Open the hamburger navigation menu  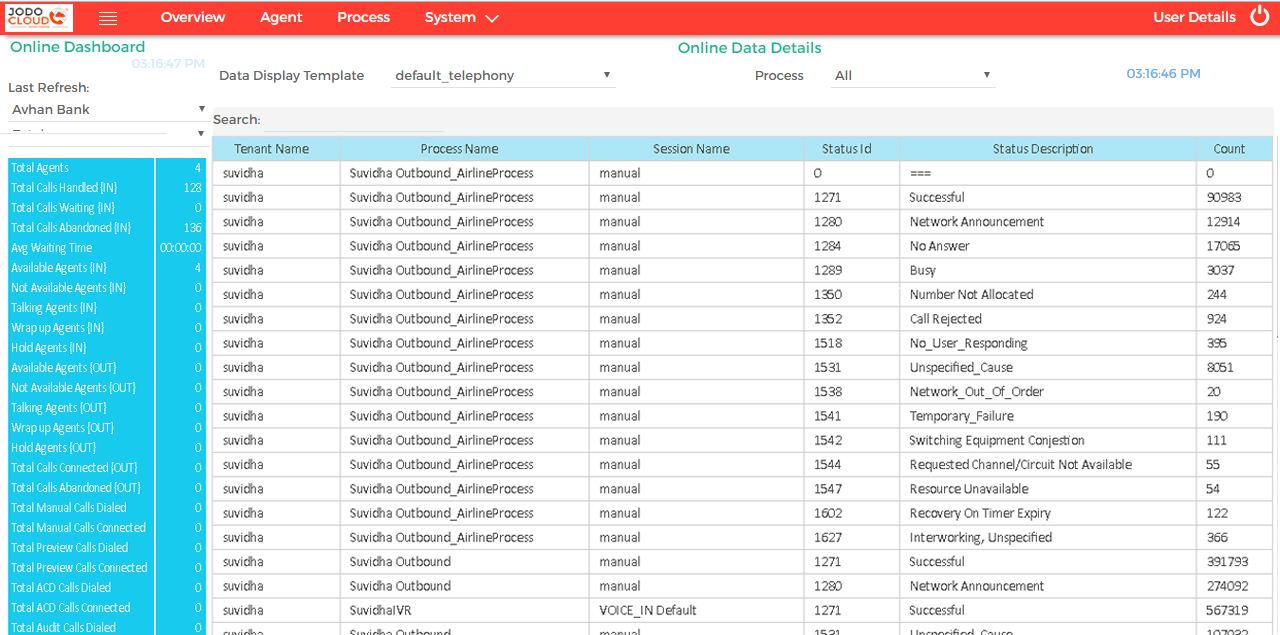tap(108, 17)
